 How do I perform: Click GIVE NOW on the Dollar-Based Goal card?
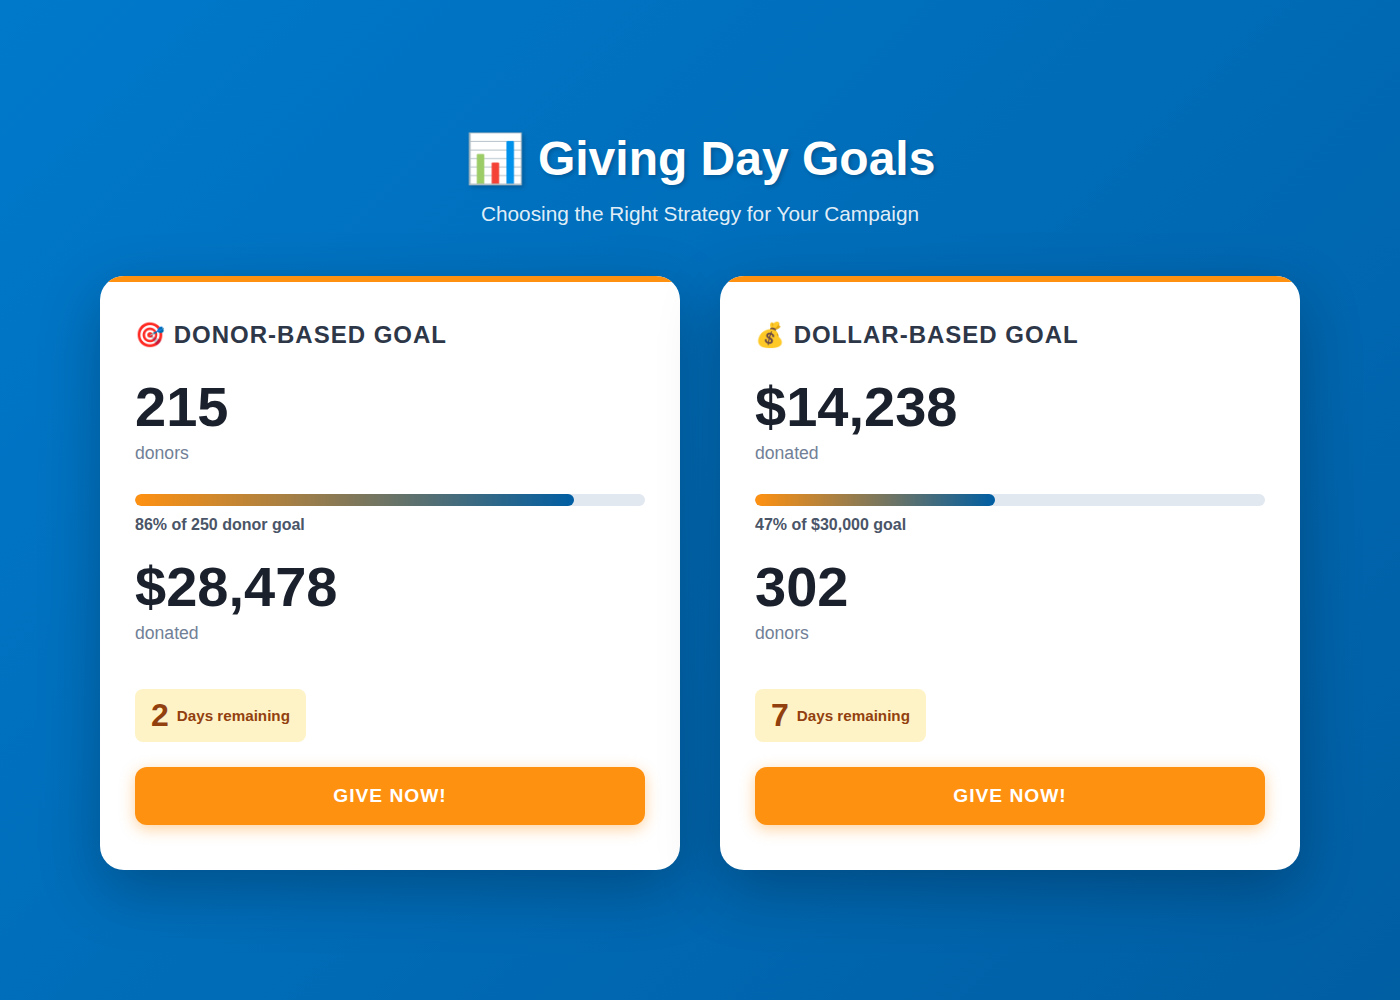(x=1010, y=796)
